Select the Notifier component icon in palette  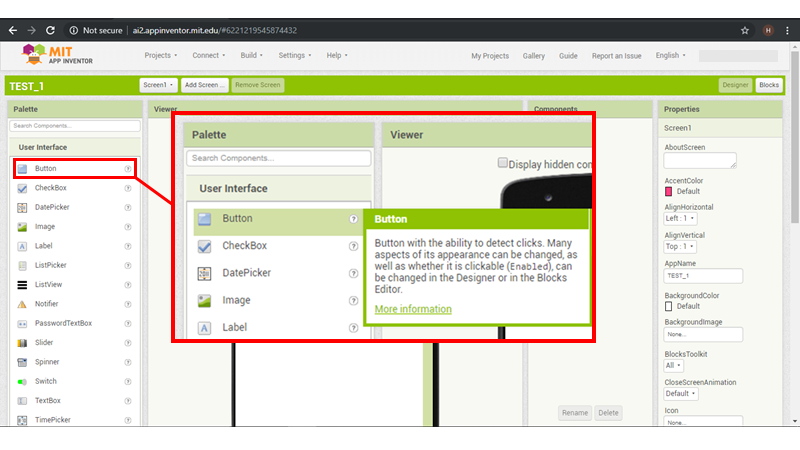click(x=22, y=304)
